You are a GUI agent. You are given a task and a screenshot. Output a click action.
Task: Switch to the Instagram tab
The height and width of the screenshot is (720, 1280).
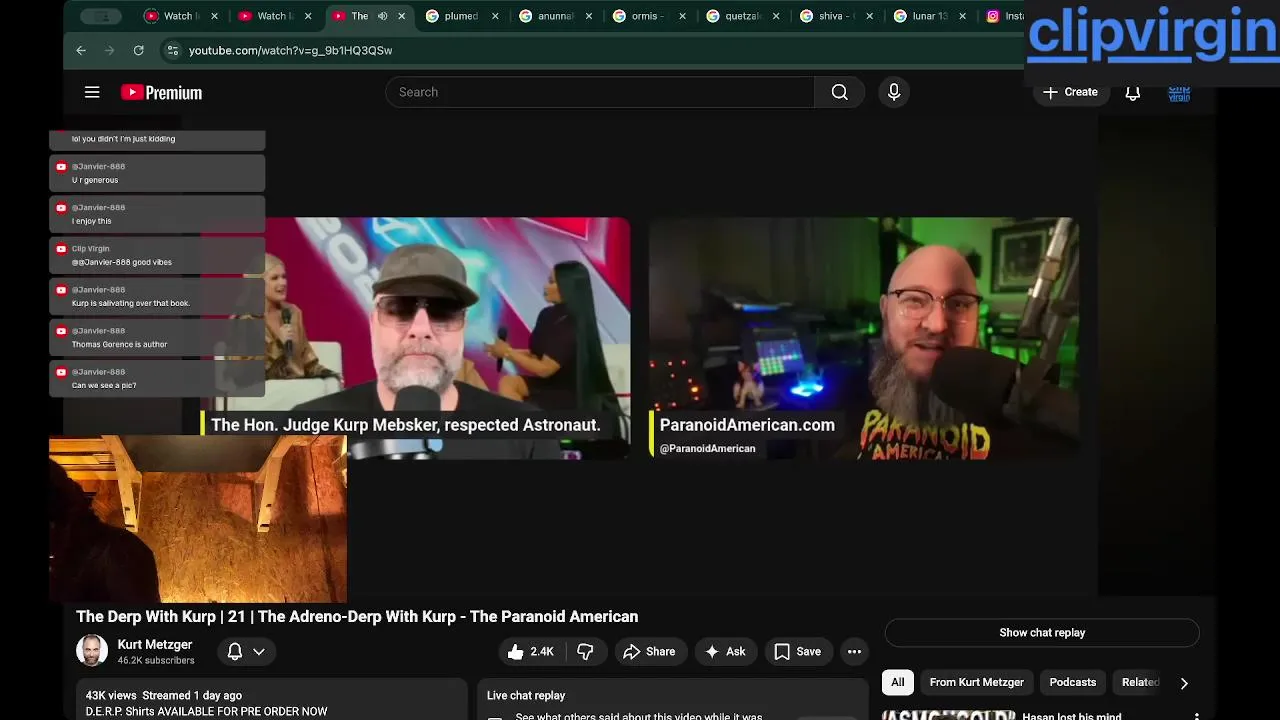pyautogui.click(x=1005, y=16)
